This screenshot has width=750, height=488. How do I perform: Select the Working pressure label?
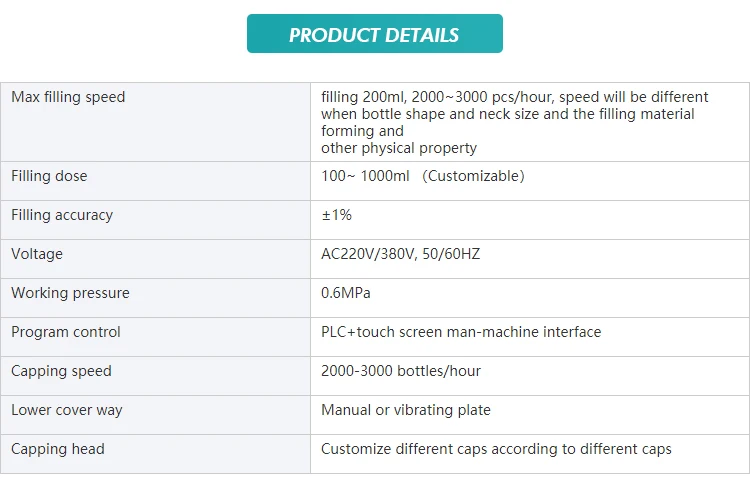pos(70,293)
